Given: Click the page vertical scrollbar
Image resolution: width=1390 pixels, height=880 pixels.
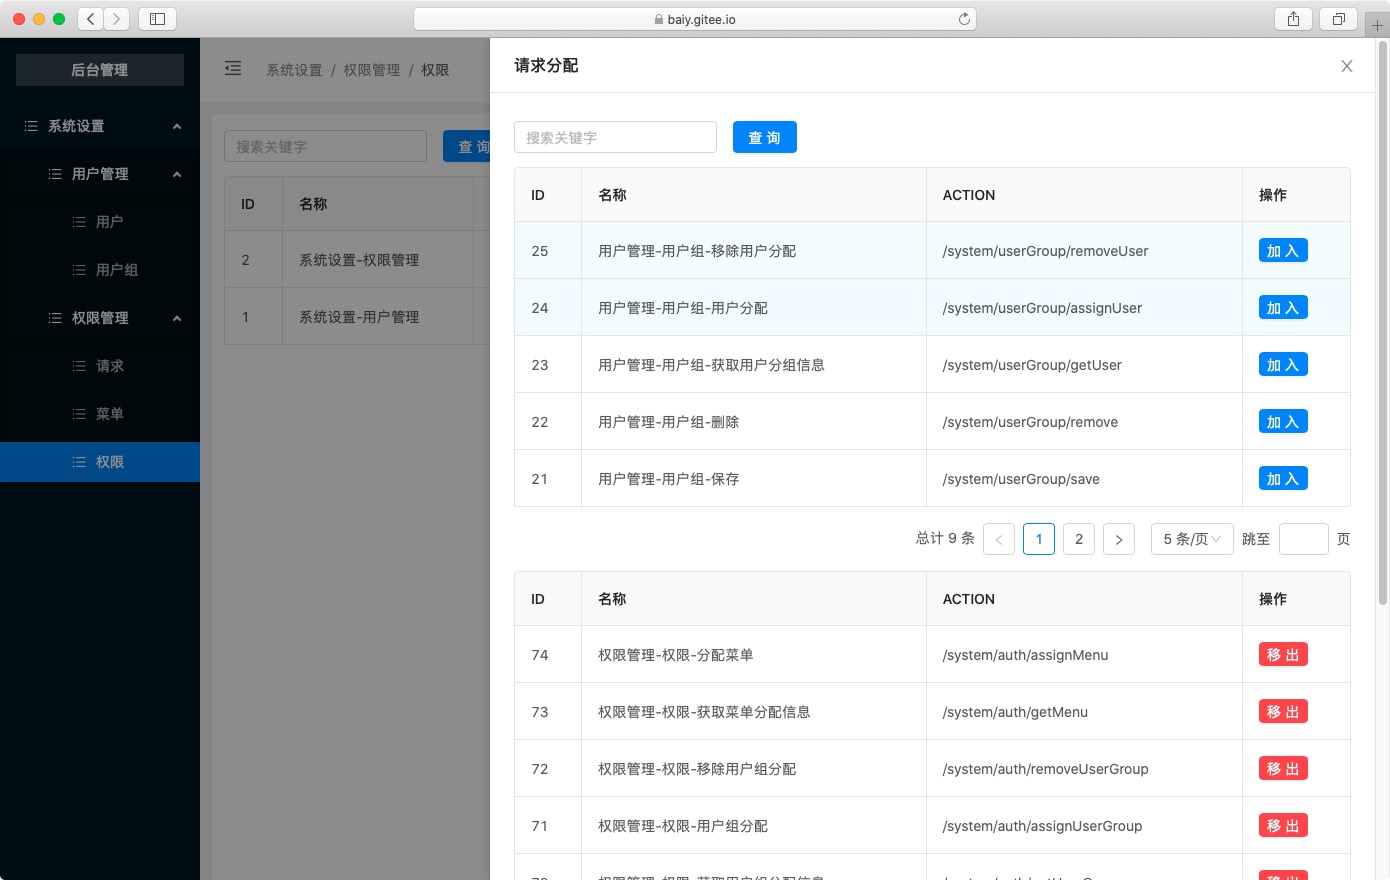Looking at the screenshot, I should coord(1383,322).
